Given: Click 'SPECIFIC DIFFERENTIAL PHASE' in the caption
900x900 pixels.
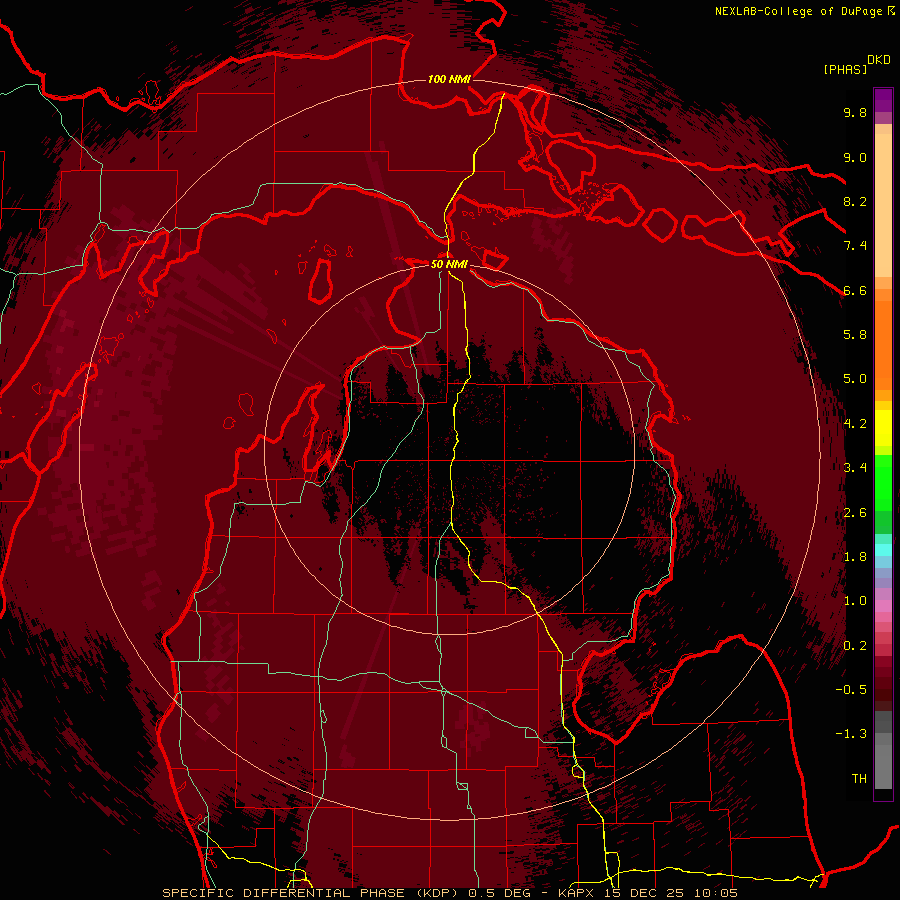Looking at the screenshot, I should click(284, 893).
